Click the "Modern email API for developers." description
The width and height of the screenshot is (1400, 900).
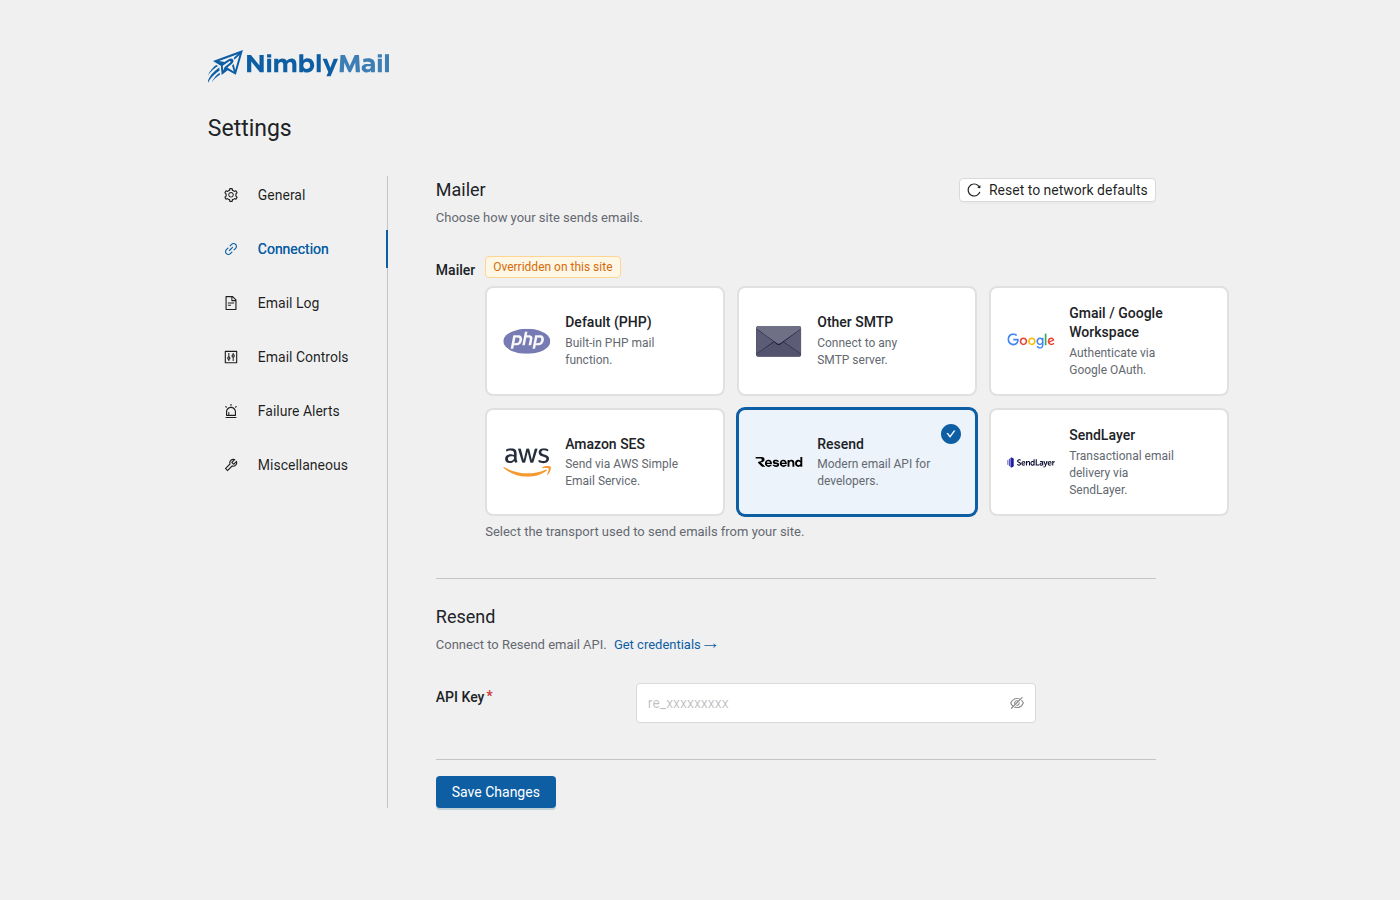[874, 472]
